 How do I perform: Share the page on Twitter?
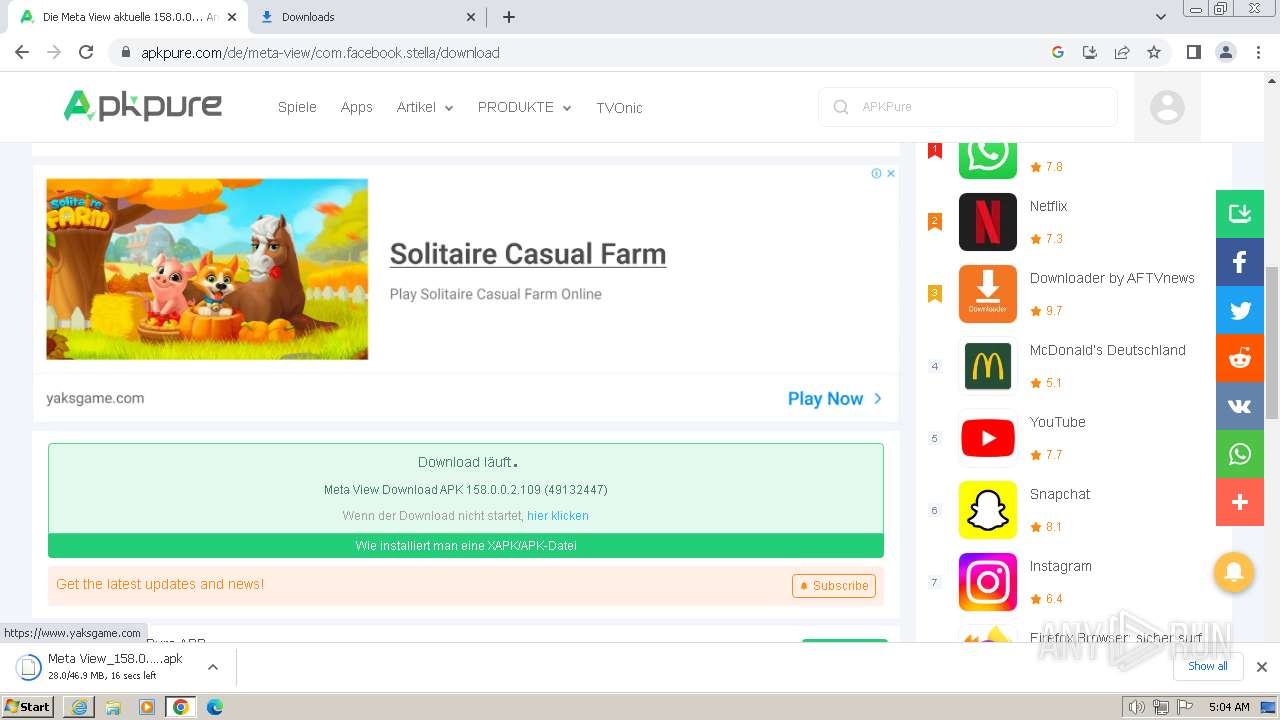pos(1240,310)
